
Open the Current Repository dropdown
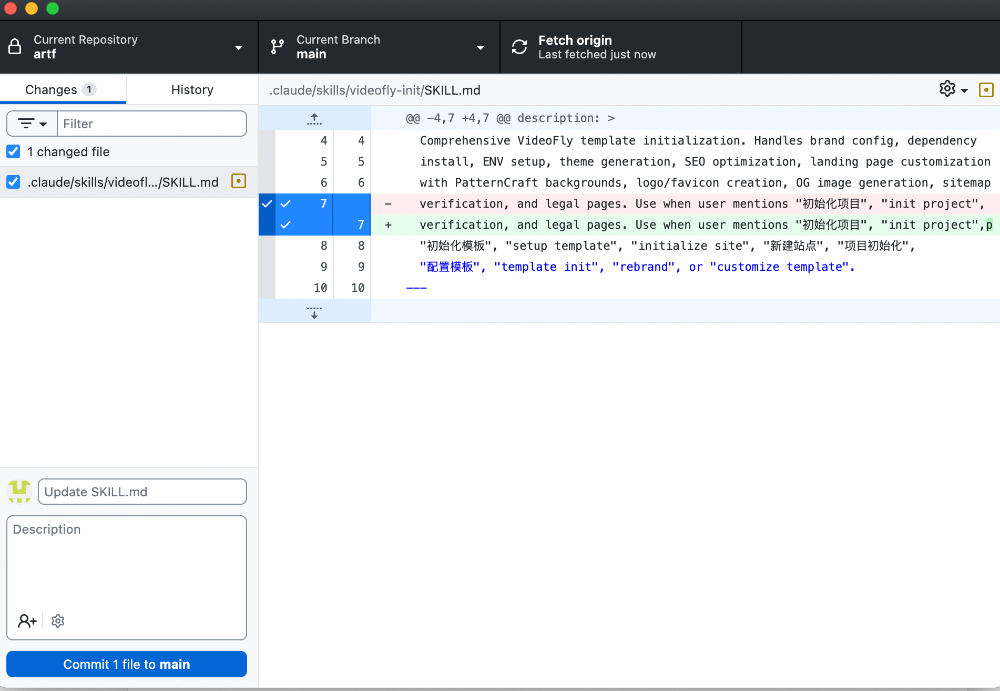click(x=129, y=47)
